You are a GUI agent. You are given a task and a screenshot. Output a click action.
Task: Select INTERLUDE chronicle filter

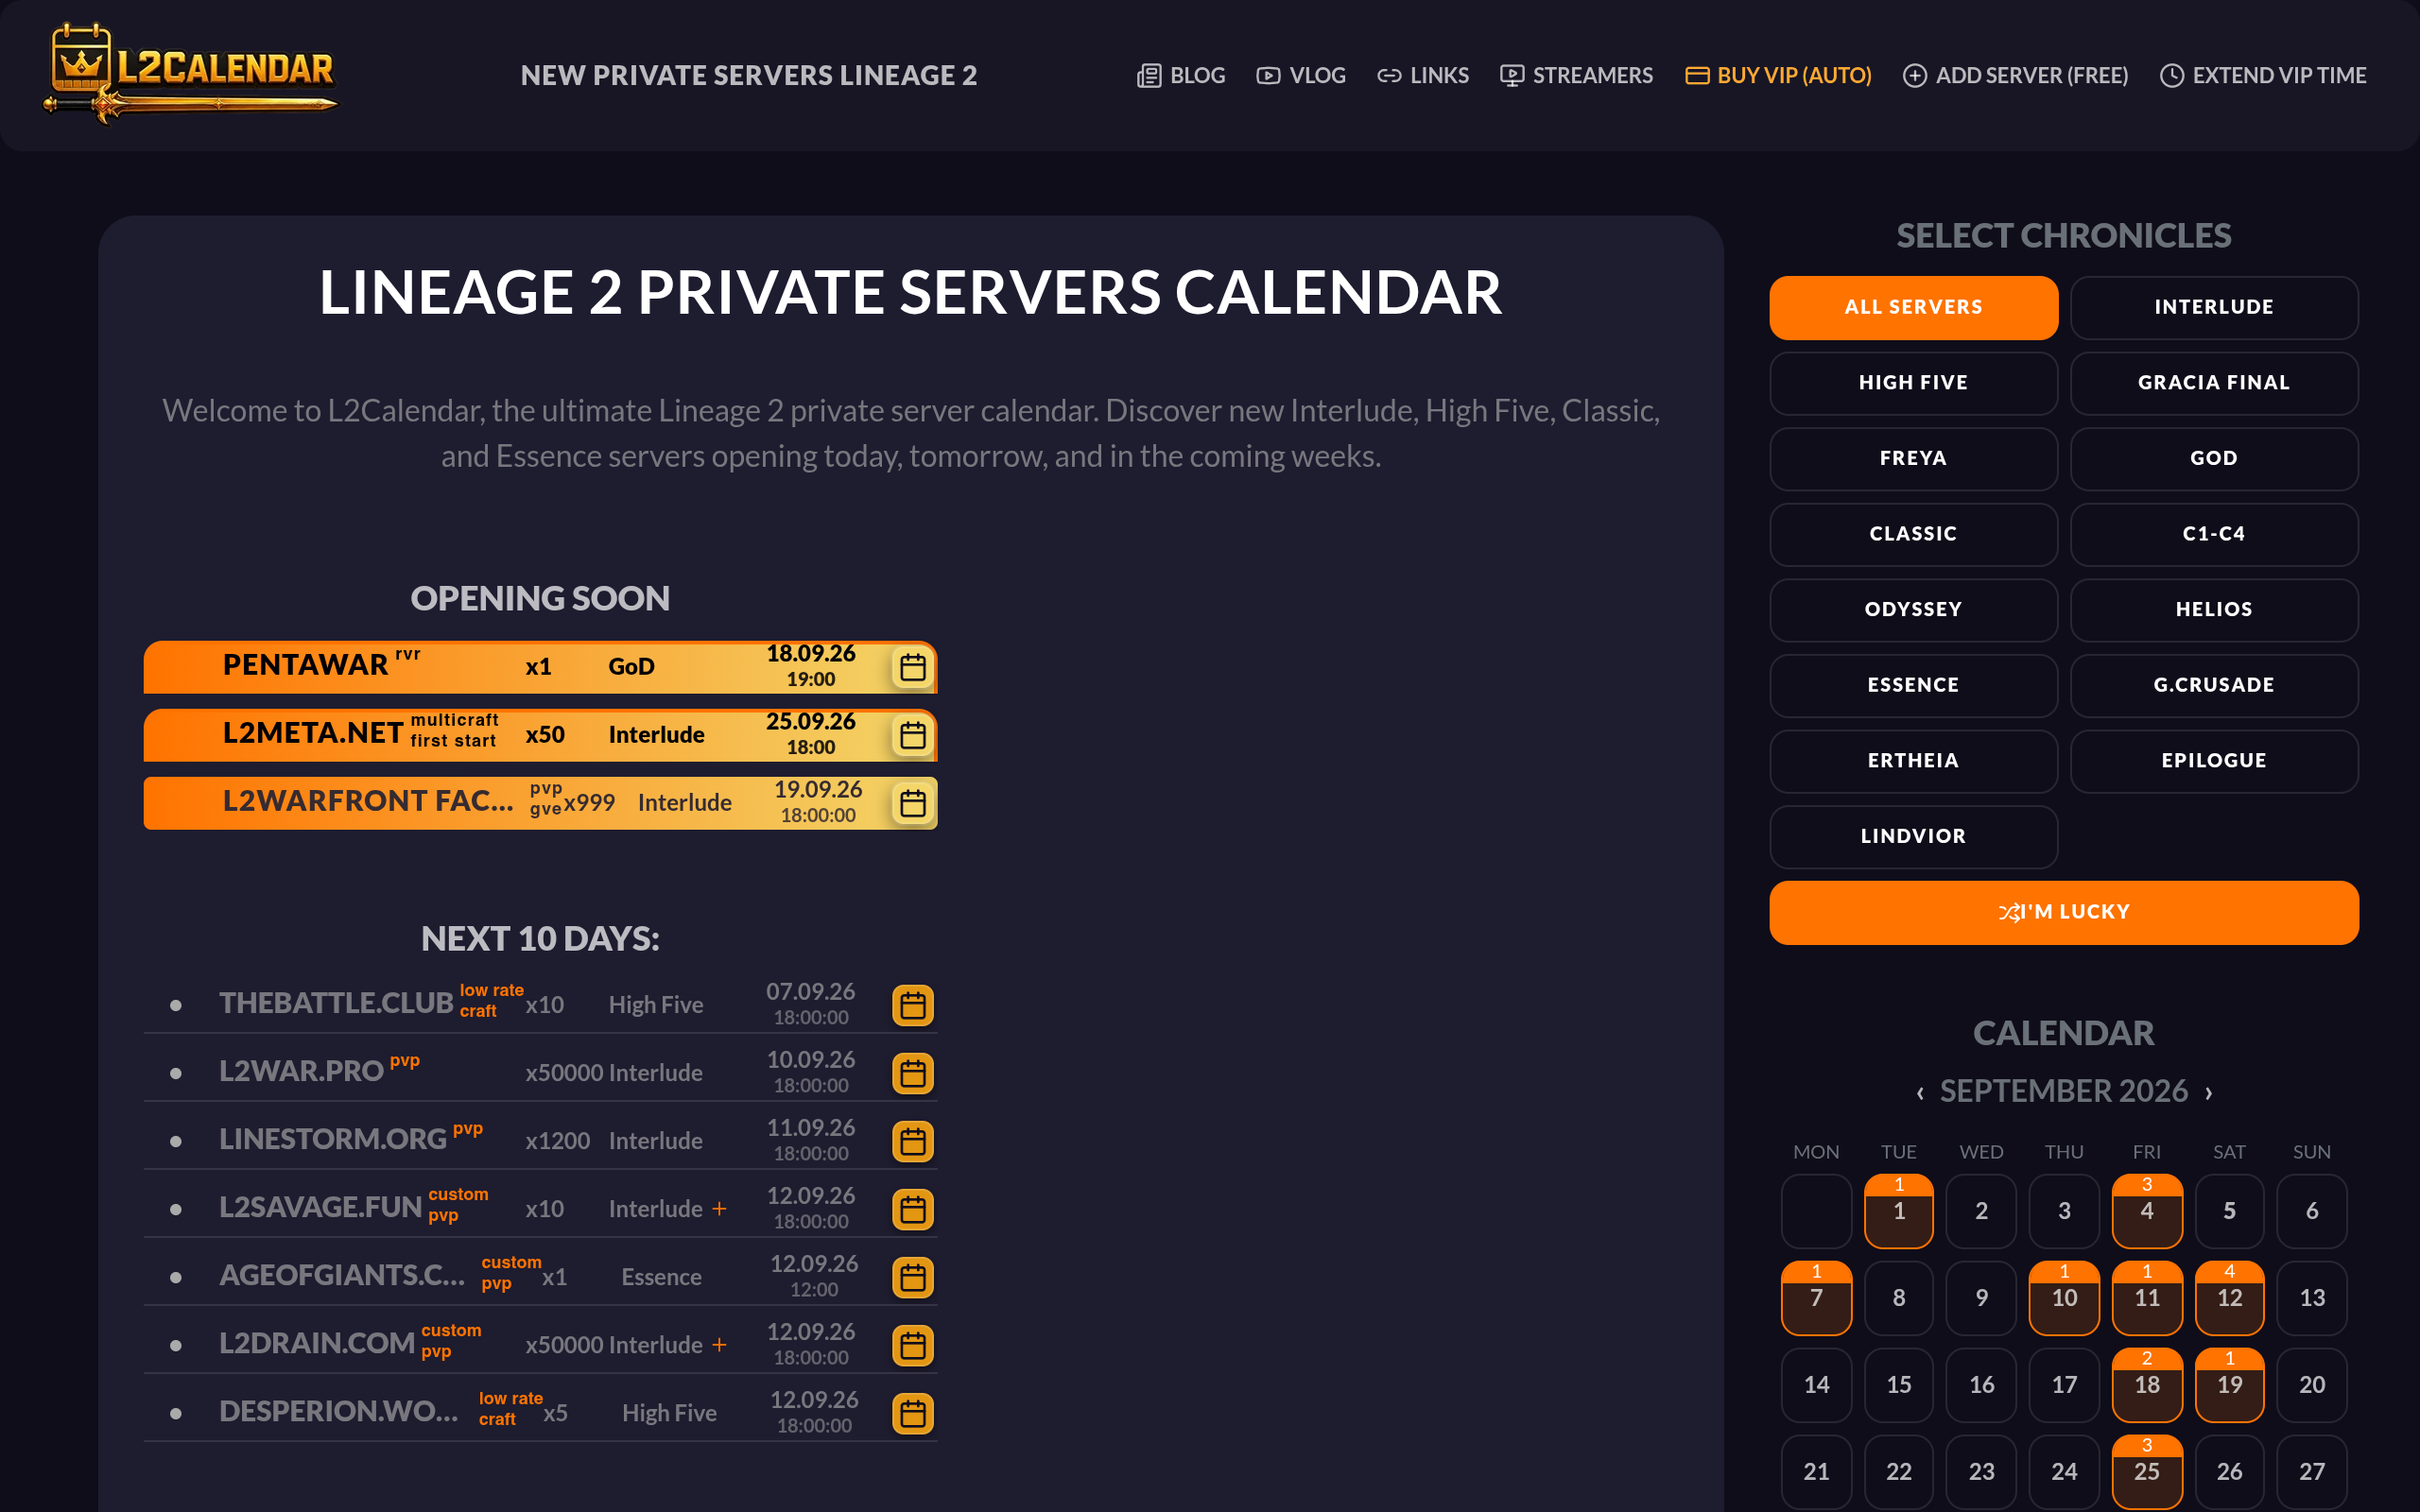pyautogui.click(x=2214, y=307)
